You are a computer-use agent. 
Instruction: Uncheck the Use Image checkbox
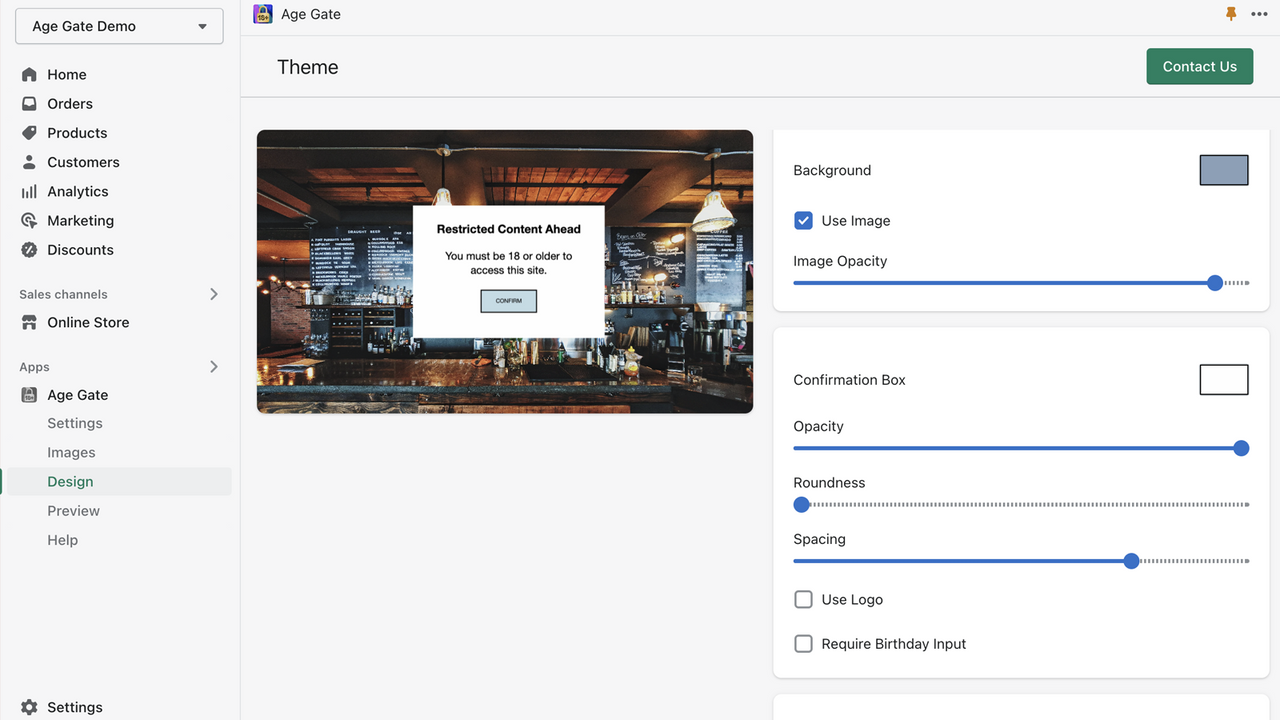pyautogui.click(x=803, y=221)
